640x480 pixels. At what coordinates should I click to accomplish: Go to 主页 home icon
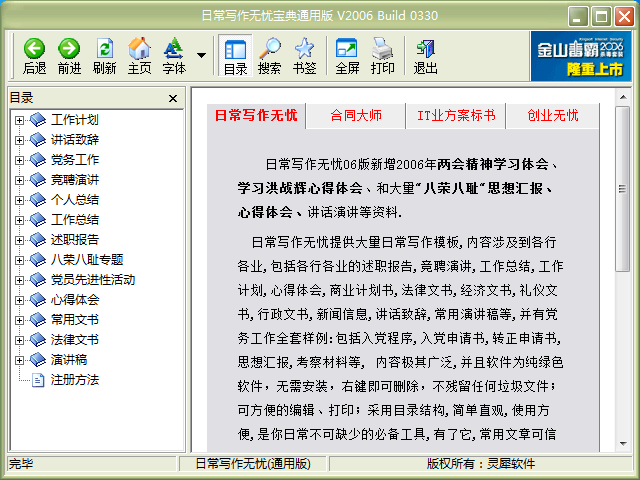point(139,48)
